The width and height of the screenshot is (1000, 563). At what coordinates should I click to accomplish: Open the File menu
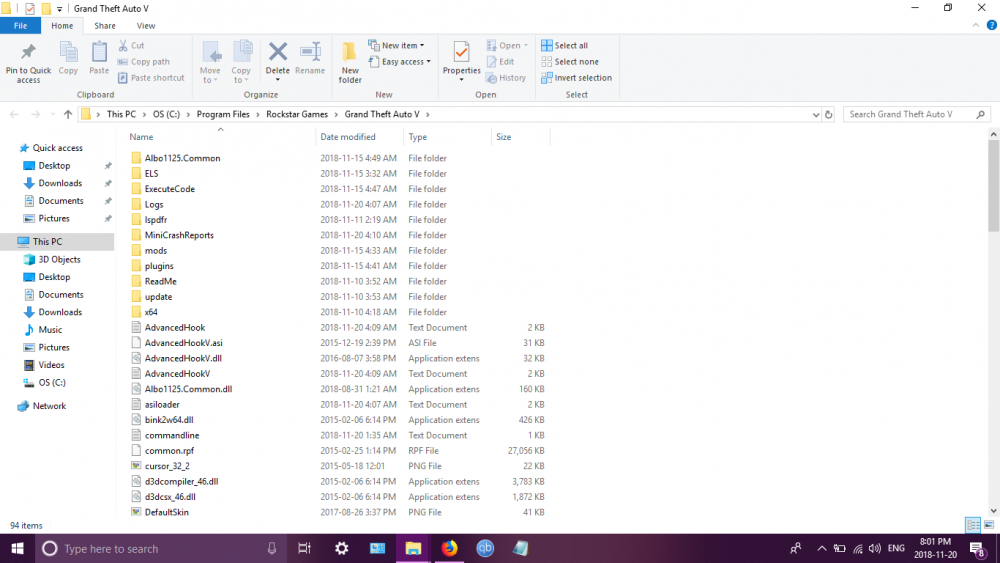pyautogui.click(x=20, y=26)
